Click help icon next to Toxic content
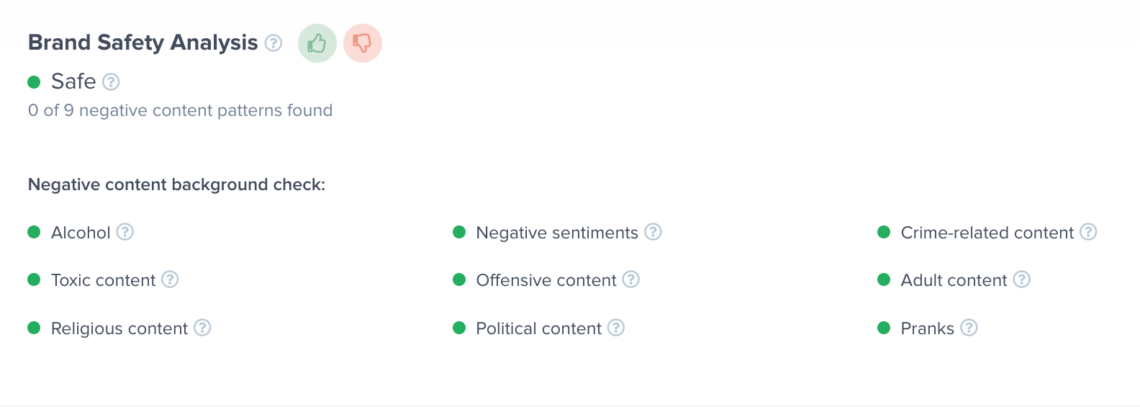Viewport: 1140px width, 412px height. click(x=170, y=280)
